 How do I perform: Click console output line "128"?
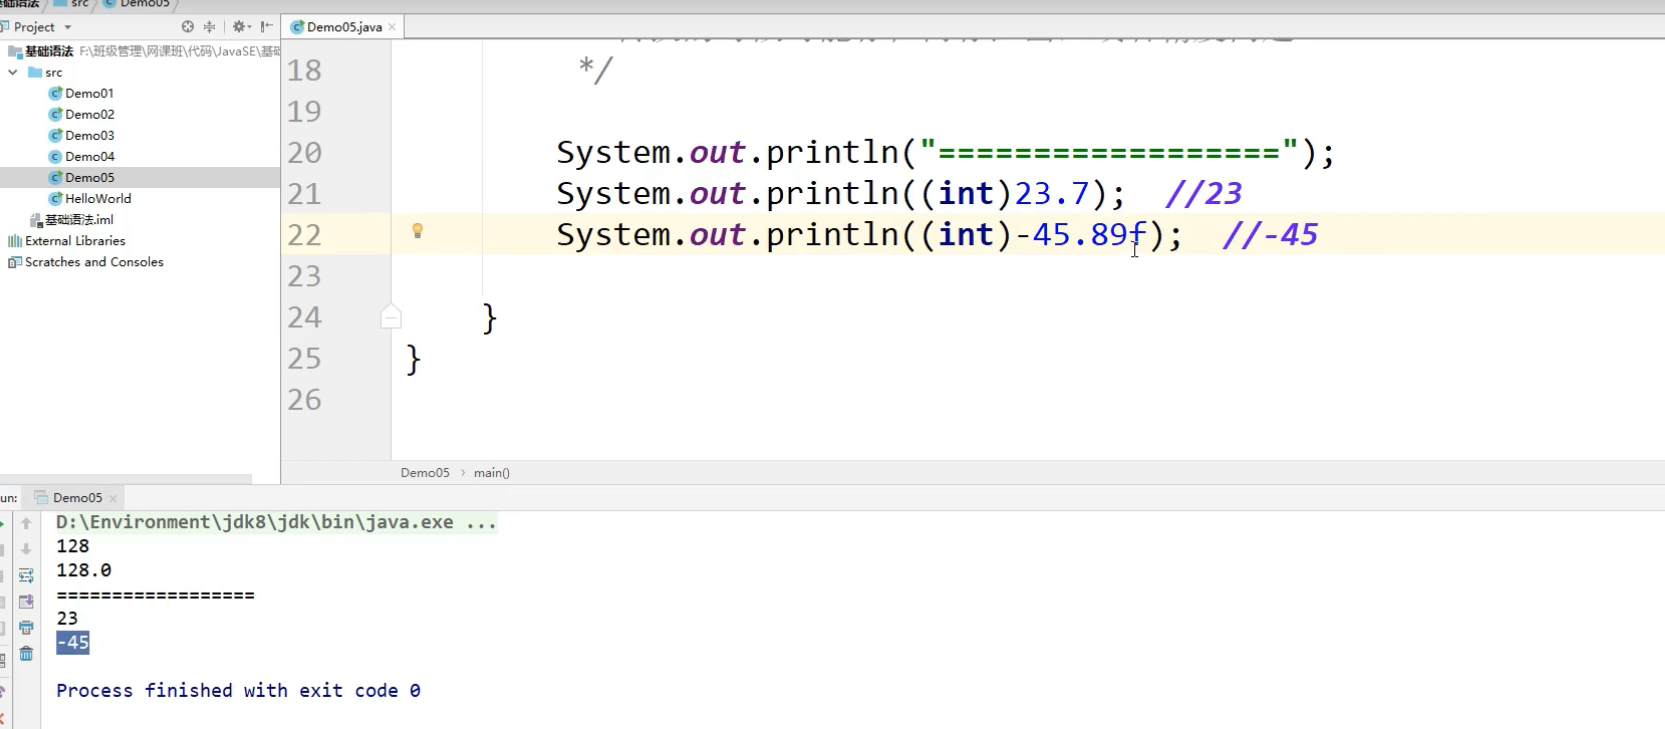click(x=73, y=546)
